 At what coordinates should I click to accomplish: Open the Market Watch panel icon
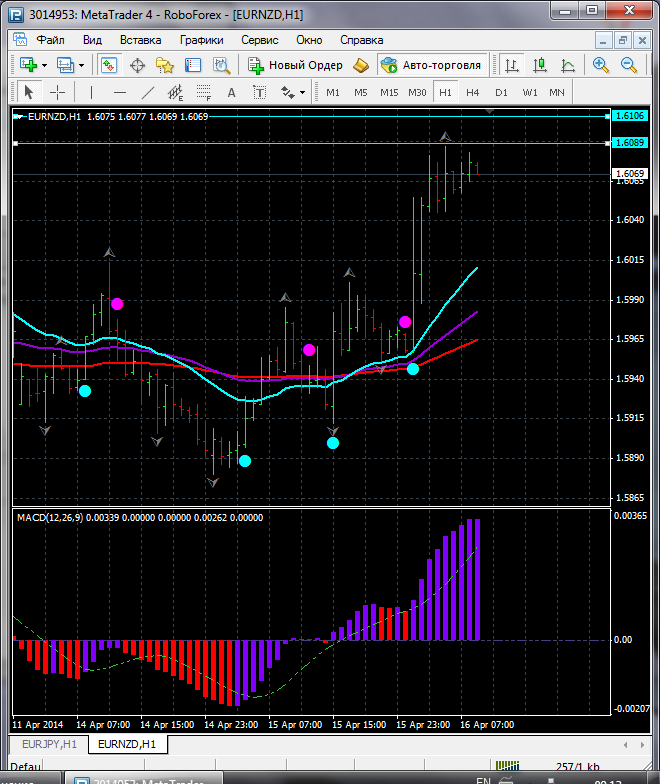click(108, 65)
